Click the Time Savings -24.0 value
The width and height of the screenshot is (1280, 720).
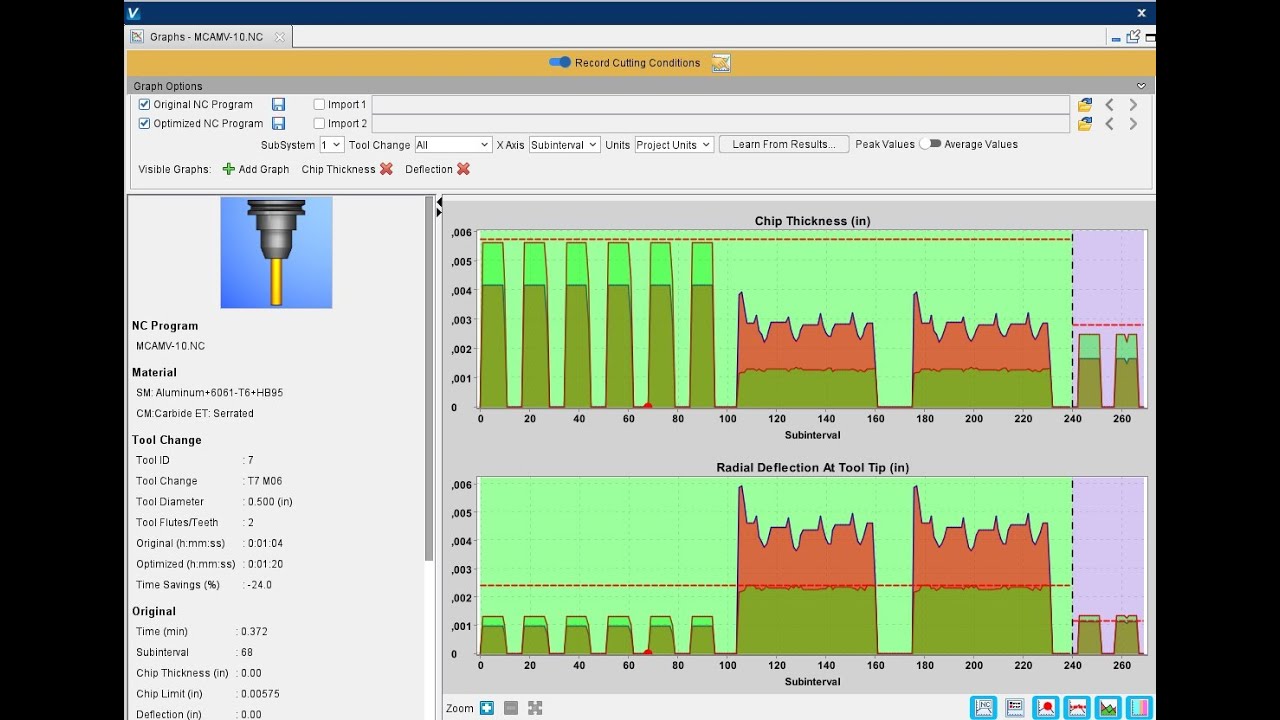tap(259, 585)
